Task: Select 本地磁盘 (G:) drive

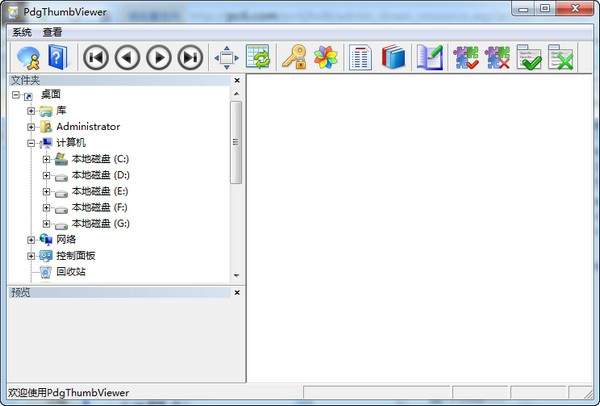Action: (101, 223)
